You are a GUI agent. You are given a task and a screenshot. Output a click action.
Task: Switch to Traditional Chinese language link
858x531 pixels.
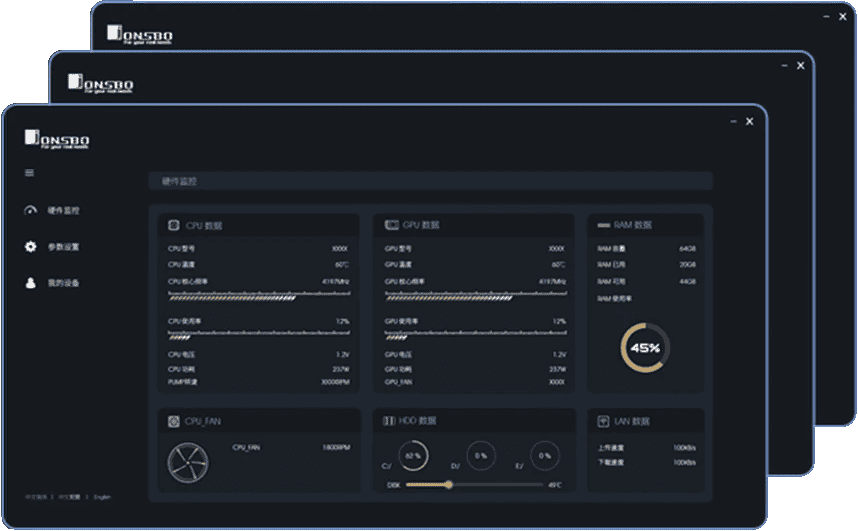point(69,497)
